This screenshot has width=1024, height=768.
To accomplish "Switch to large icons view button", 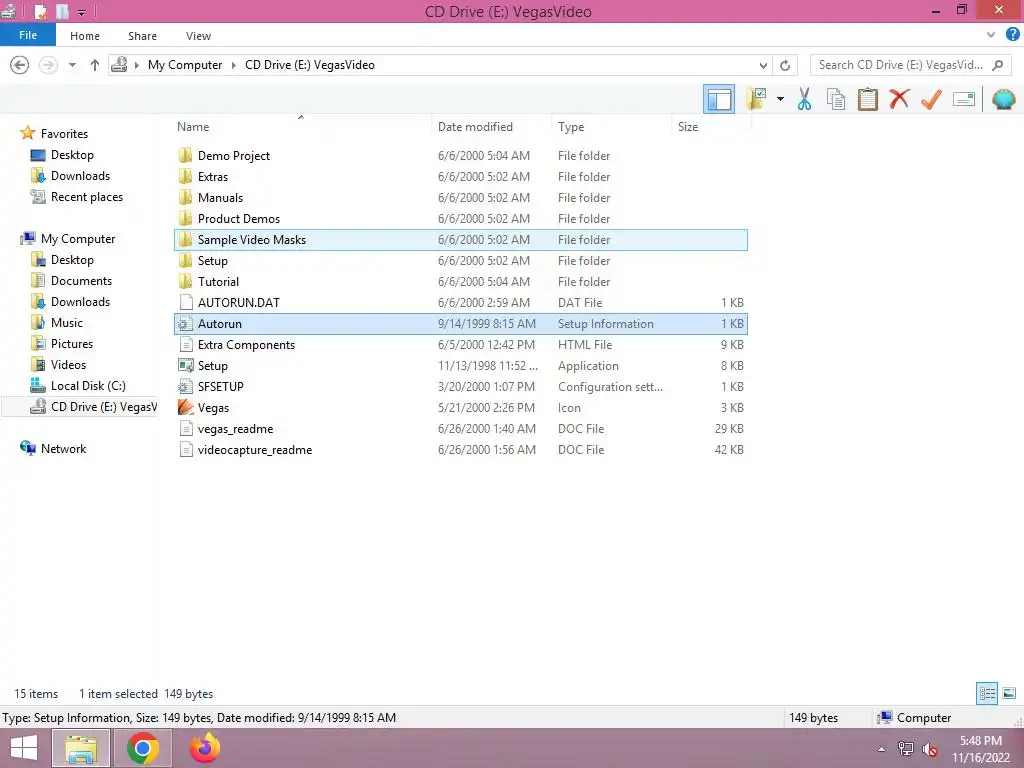I will click(x=1009, y=693).
